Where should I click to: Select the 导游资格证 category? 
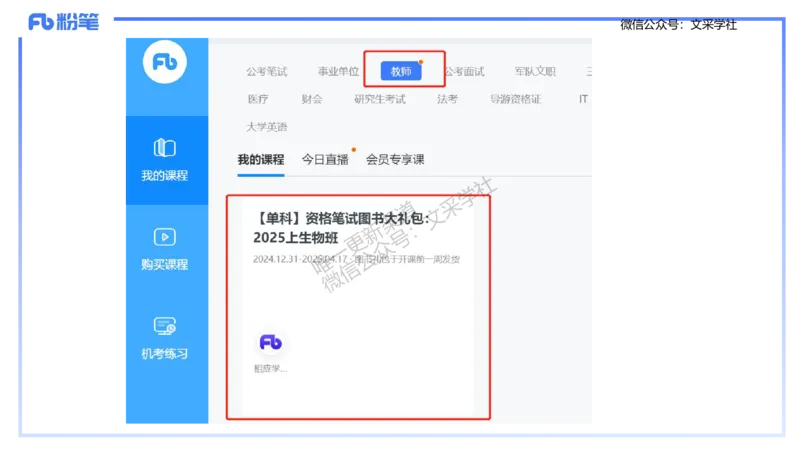point(515,99)
